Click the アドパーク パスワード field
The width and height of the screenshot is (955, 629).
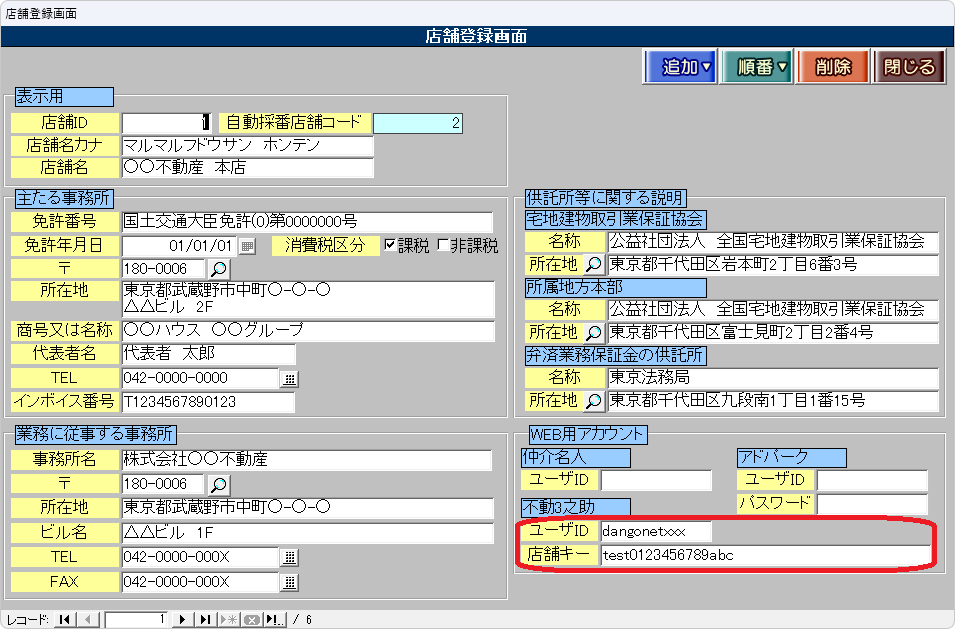pos(872,503)
